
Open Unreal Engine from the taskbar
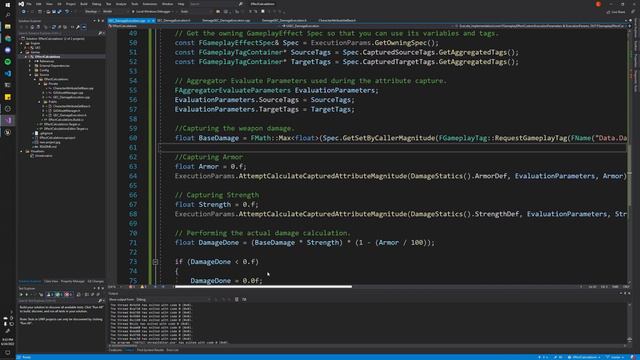[x=8, y=133]
